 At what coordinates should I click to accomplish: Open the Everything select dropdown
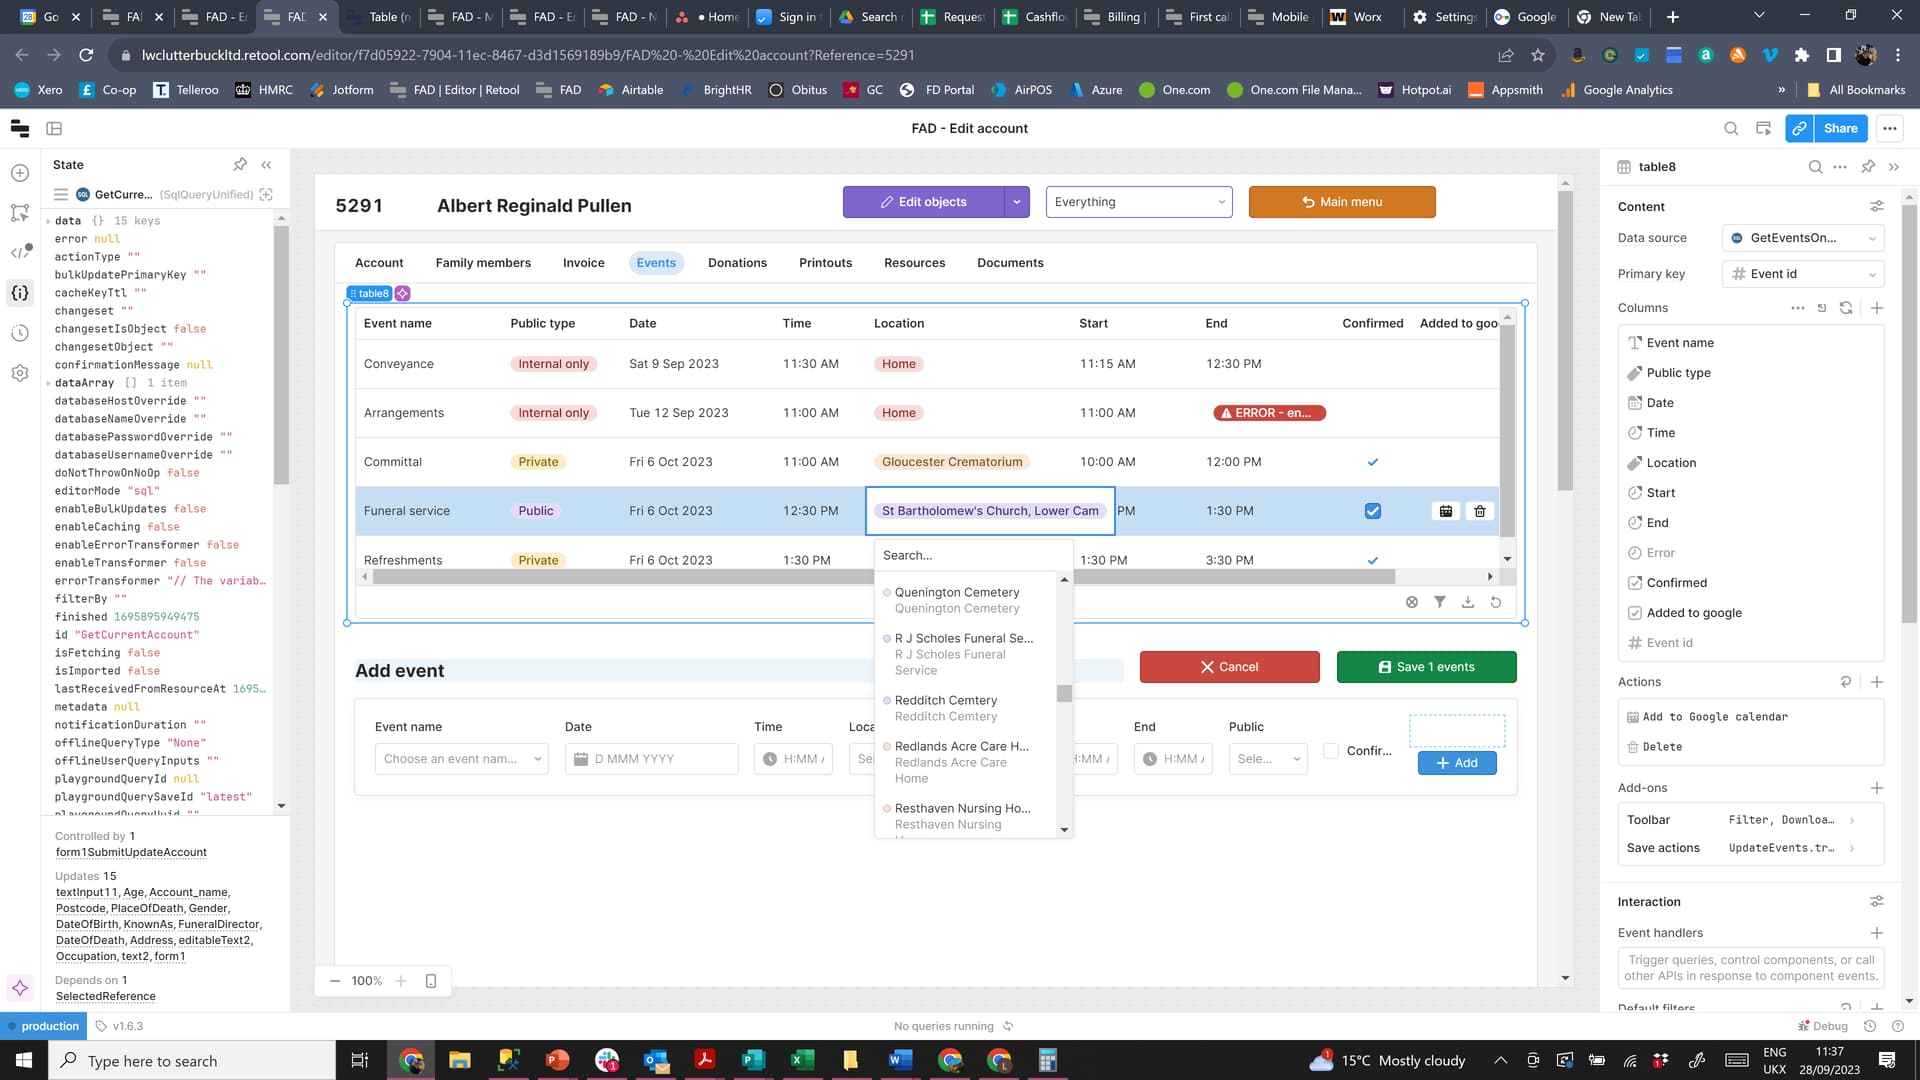click(1139, 202)
